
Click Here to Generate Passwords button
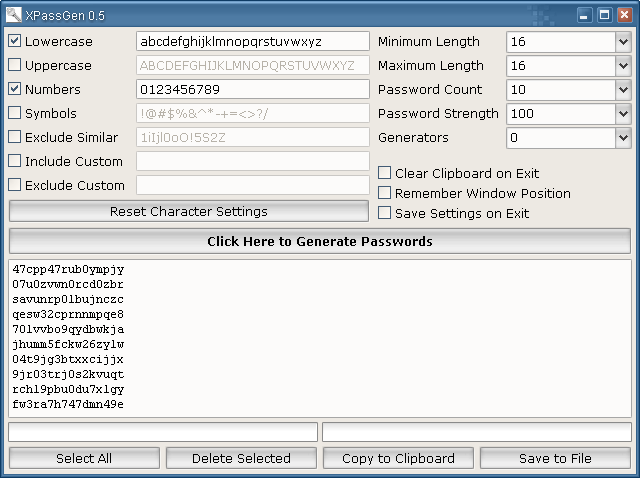click(x=320, y=241)
